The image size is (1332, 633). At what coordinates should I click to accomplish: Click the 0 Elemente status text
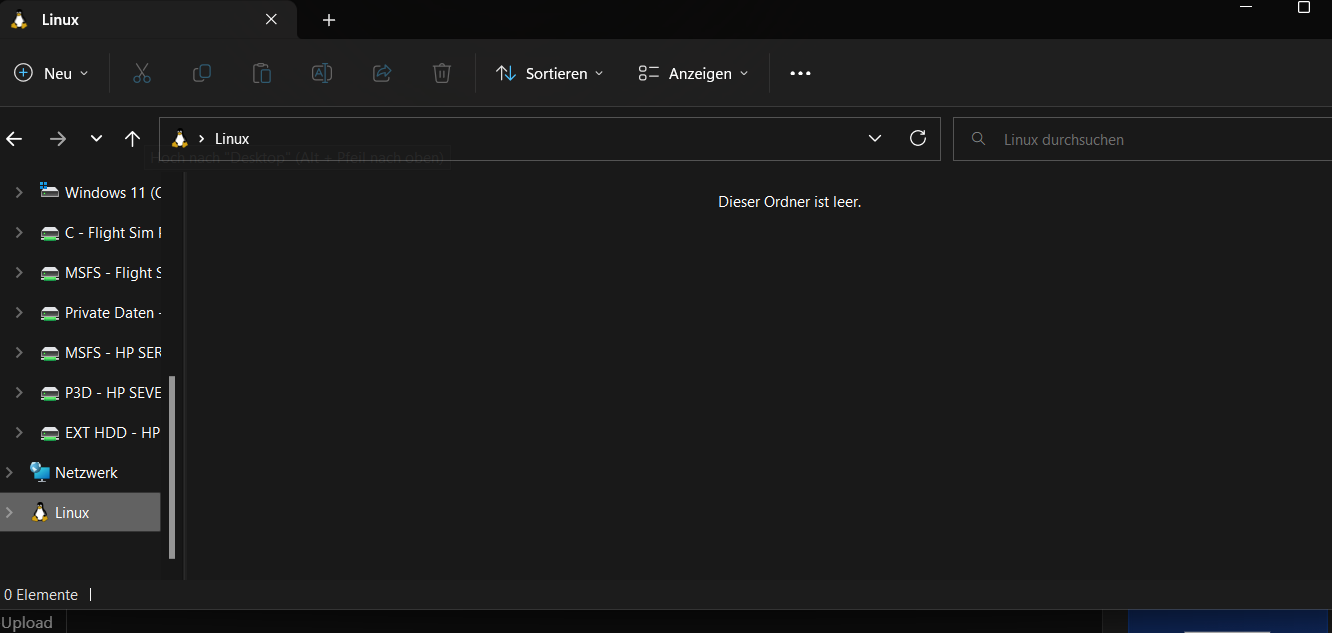41,594
